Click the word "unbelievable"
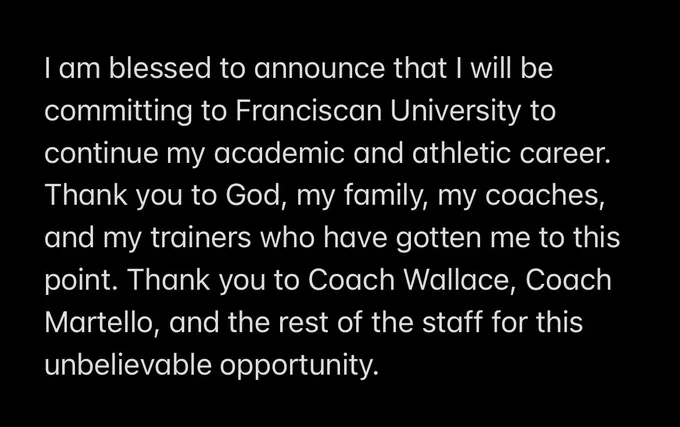680x427 pixels. (128, 365)
